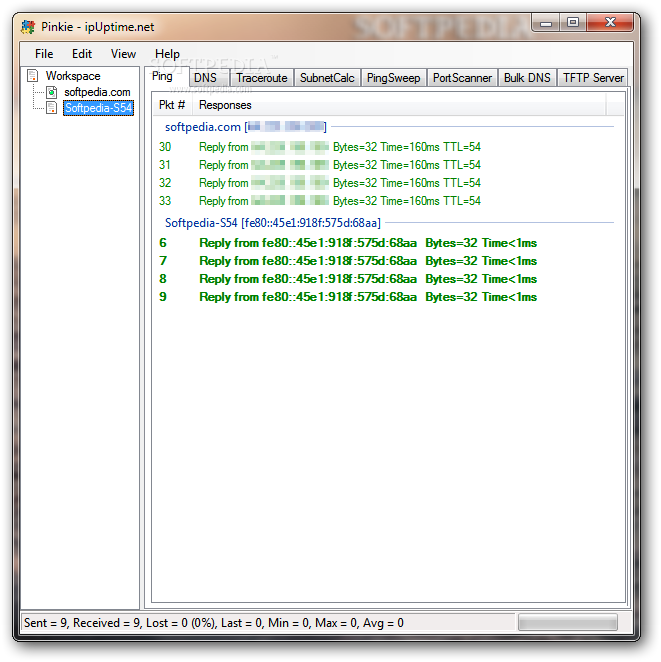
Task: Switch to the PingSweep tab
Action: click(393, 78)
